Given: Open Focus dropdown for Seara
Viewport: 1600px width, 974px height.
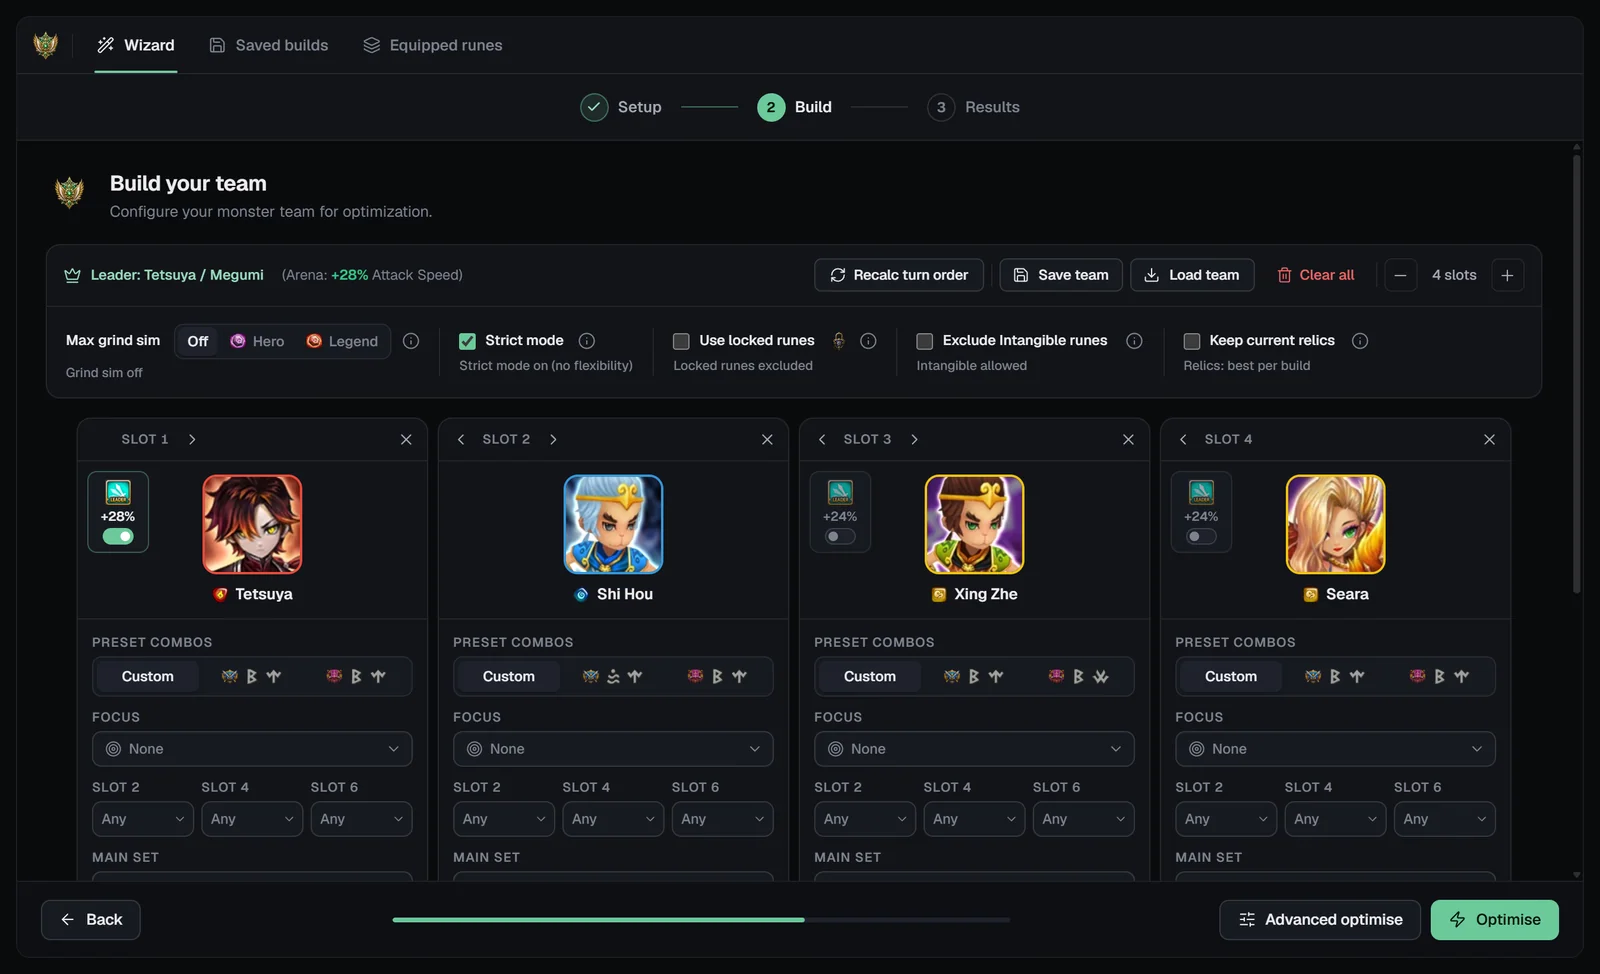Looking at the screenshot, I should point(1335,749).
